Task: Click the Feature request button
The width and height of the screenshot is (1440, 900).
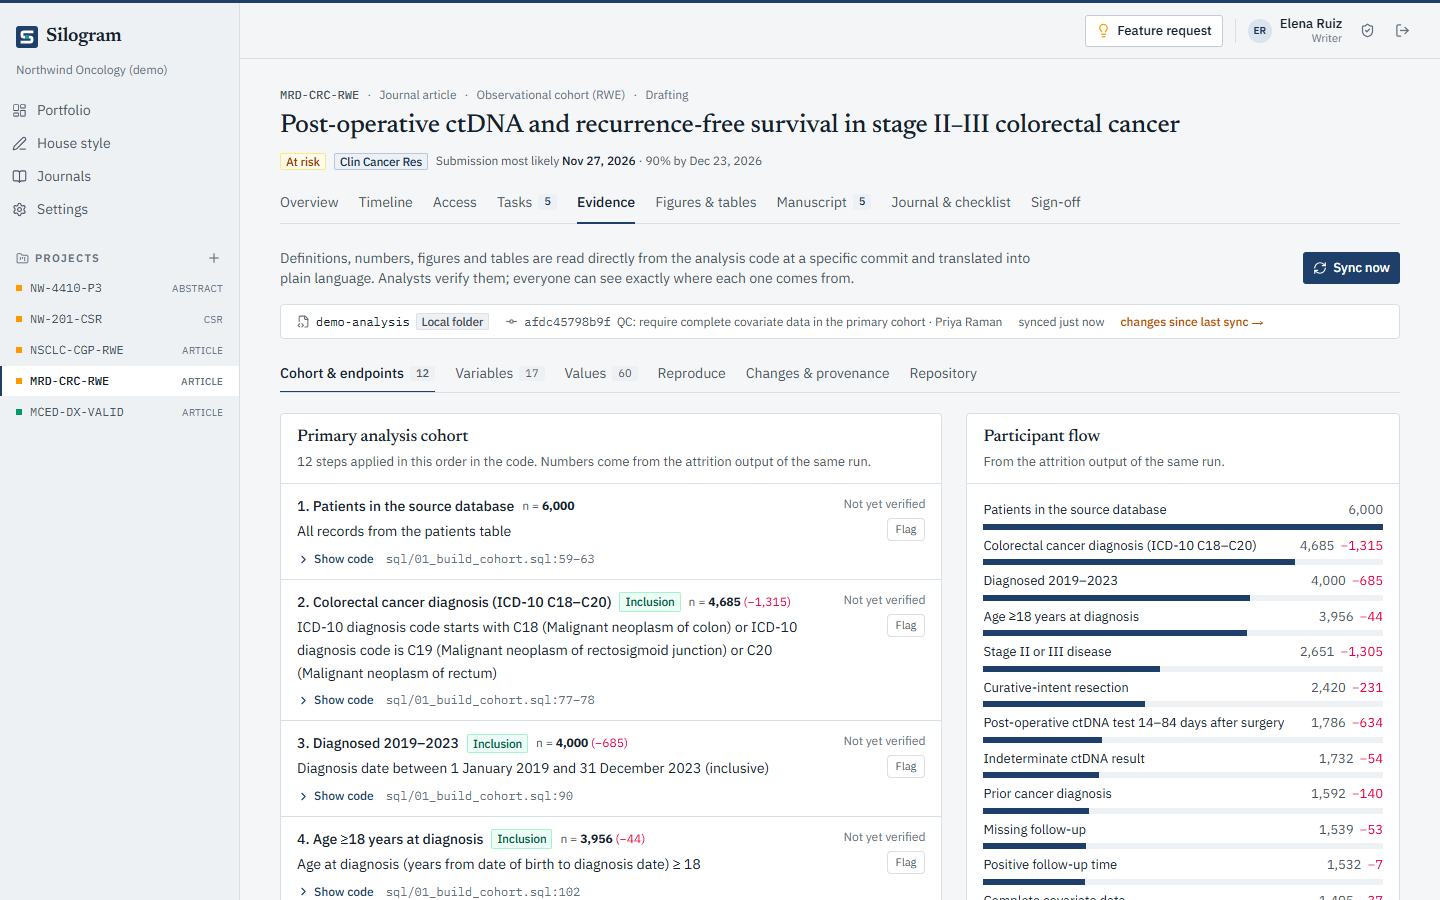Action: click(x=1154, y=31)
